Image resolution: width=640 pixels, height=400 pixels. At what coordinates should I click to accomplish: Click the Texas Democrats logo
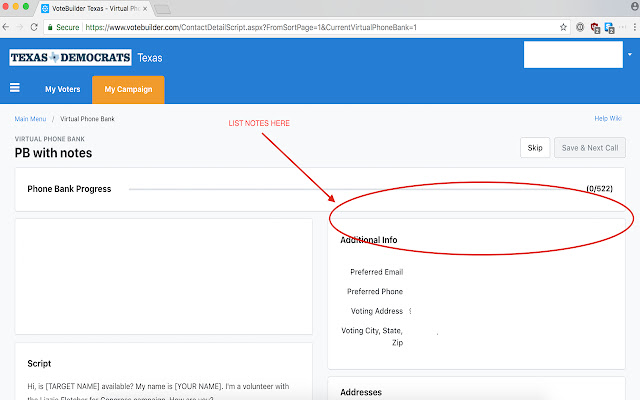point(70,58)
